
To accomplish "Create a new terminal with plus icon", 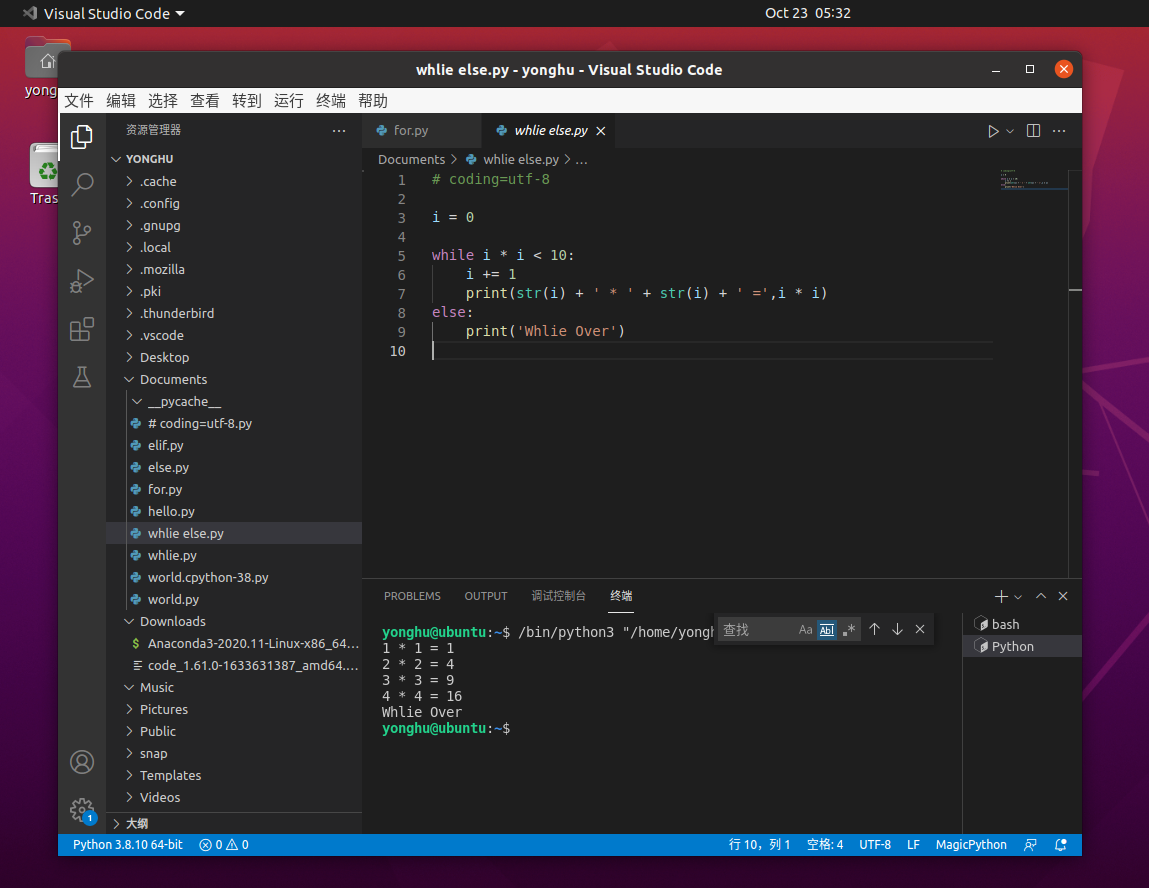I will tap(1001, 596).
